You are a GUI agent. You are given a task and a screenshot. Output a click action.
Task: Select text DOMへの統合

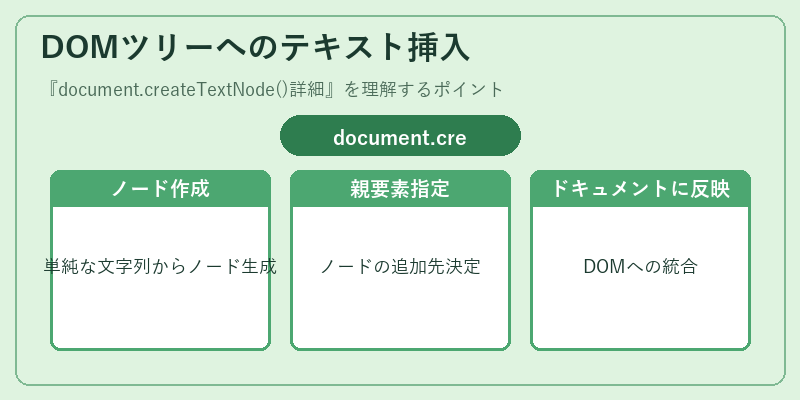point(640,266)
